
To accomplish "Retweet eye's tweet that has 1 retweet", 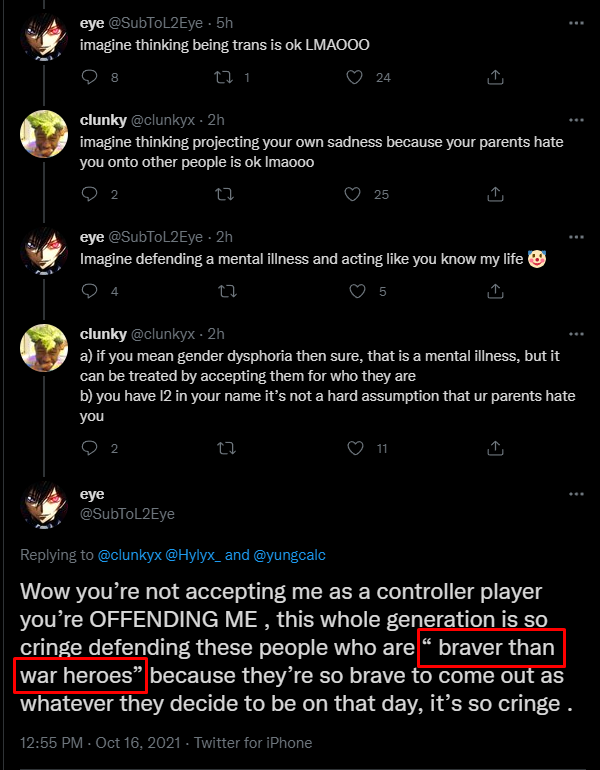I will (x=225, y=77).
